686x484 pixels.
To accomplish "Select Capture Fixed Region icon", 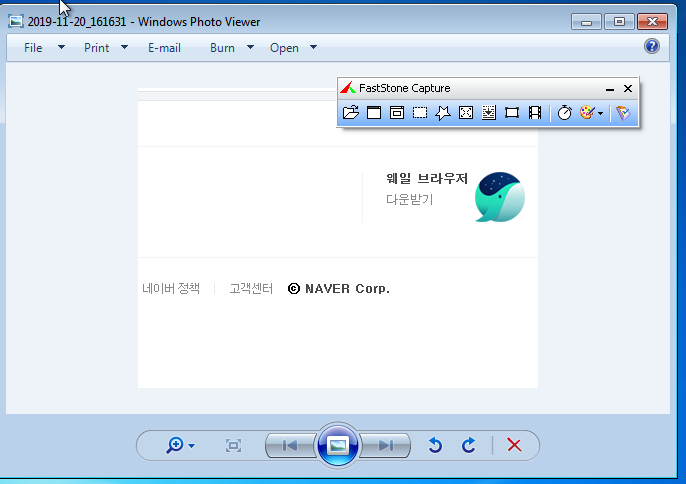I will tap(512, 113).
